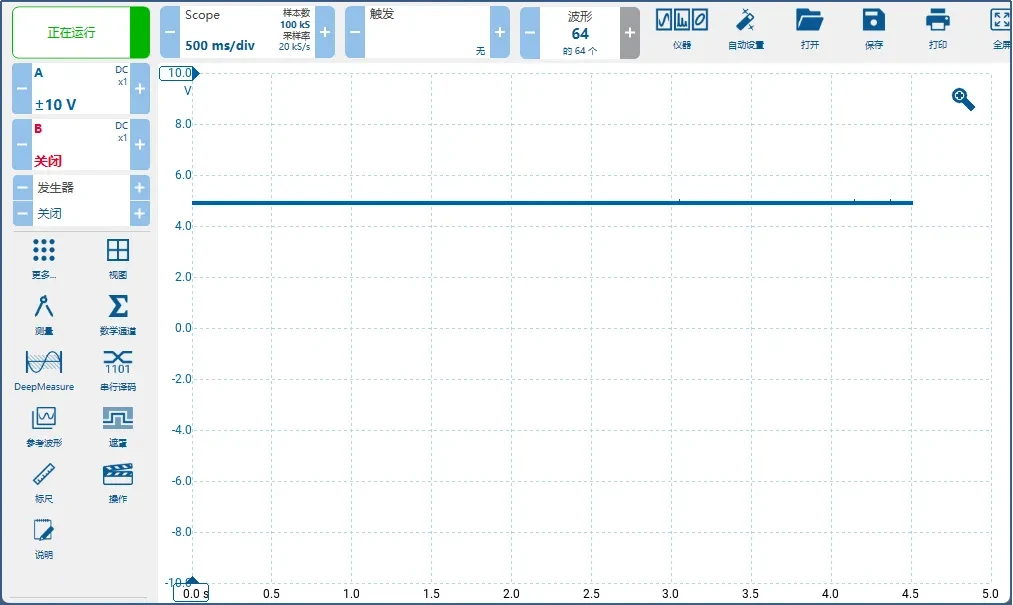Open the 操作 actions panel
The image size is (1013, 605).
click(117, 481)
